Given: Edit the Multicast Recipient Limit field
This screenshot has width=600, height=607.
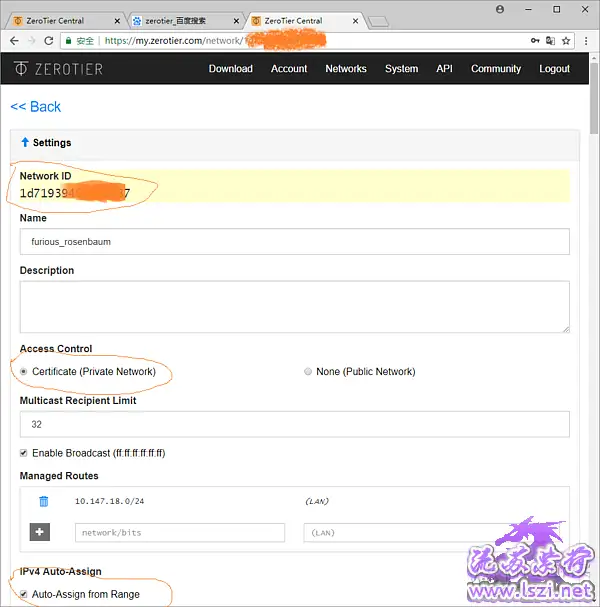Looking at the screenshot, I should tap(295, 424).
